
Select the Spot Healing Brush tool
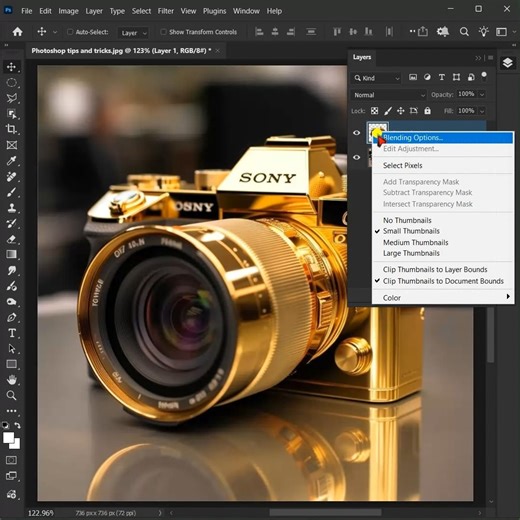pos(12,176)
